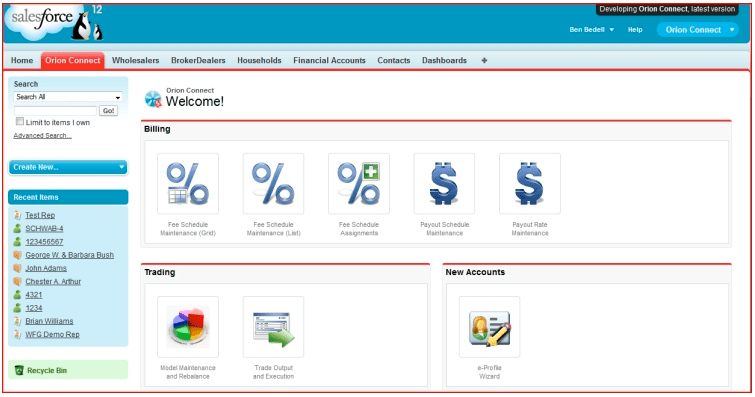755x397 pixels.
Task: Add a tab with the plus icon
Action: [484, 60]
